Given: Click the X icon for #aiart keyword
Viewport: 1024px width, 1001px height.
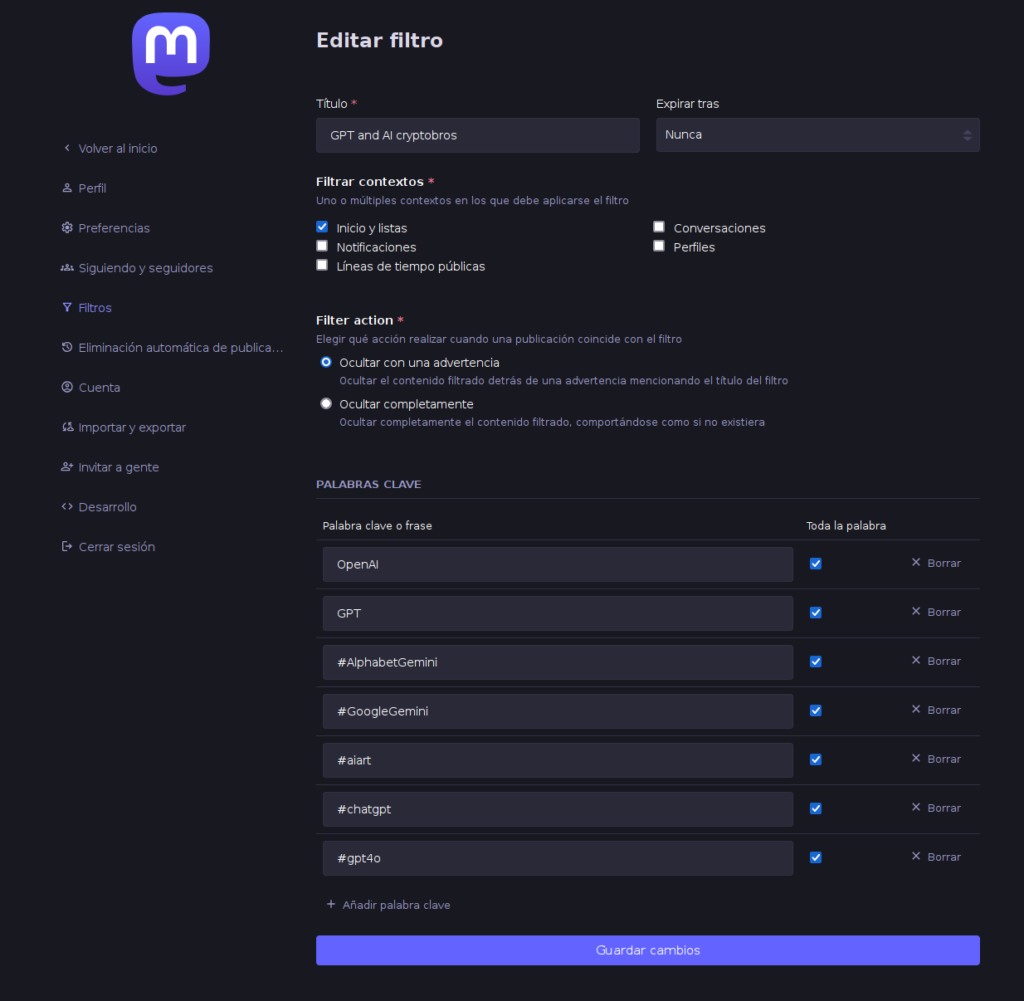Looking at the screenshot, I should pos(915,759).
